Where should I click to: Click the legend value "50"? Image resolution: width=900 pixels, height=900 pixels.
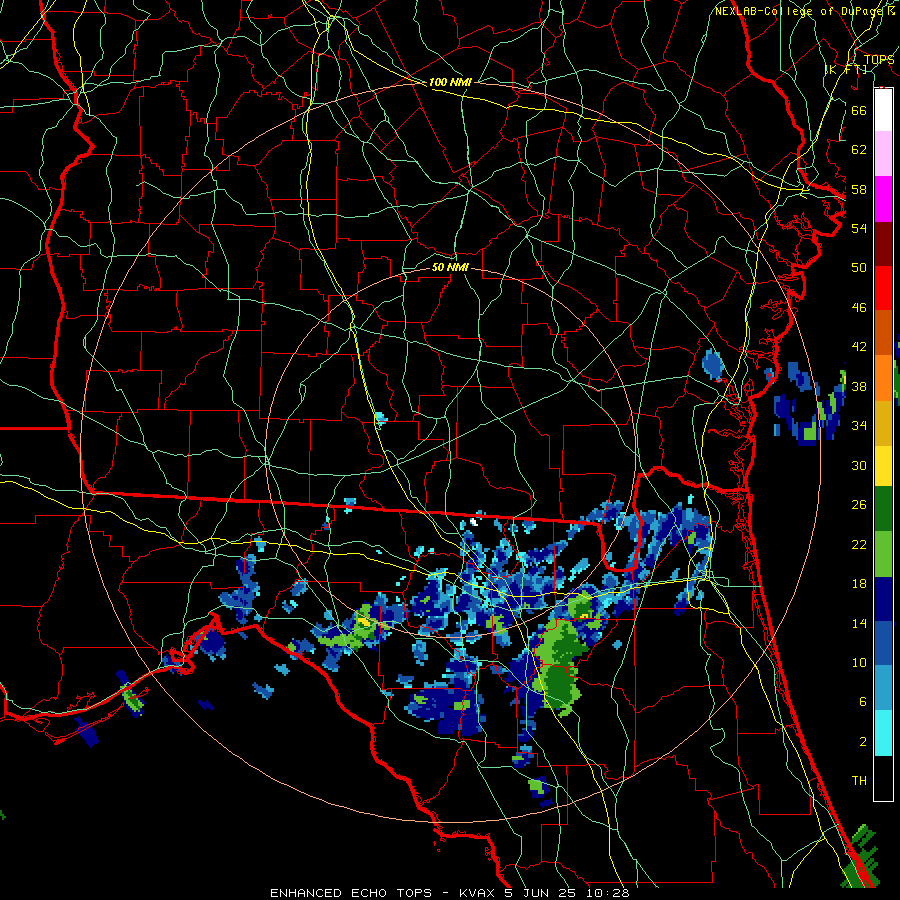(x=859, y=267)
